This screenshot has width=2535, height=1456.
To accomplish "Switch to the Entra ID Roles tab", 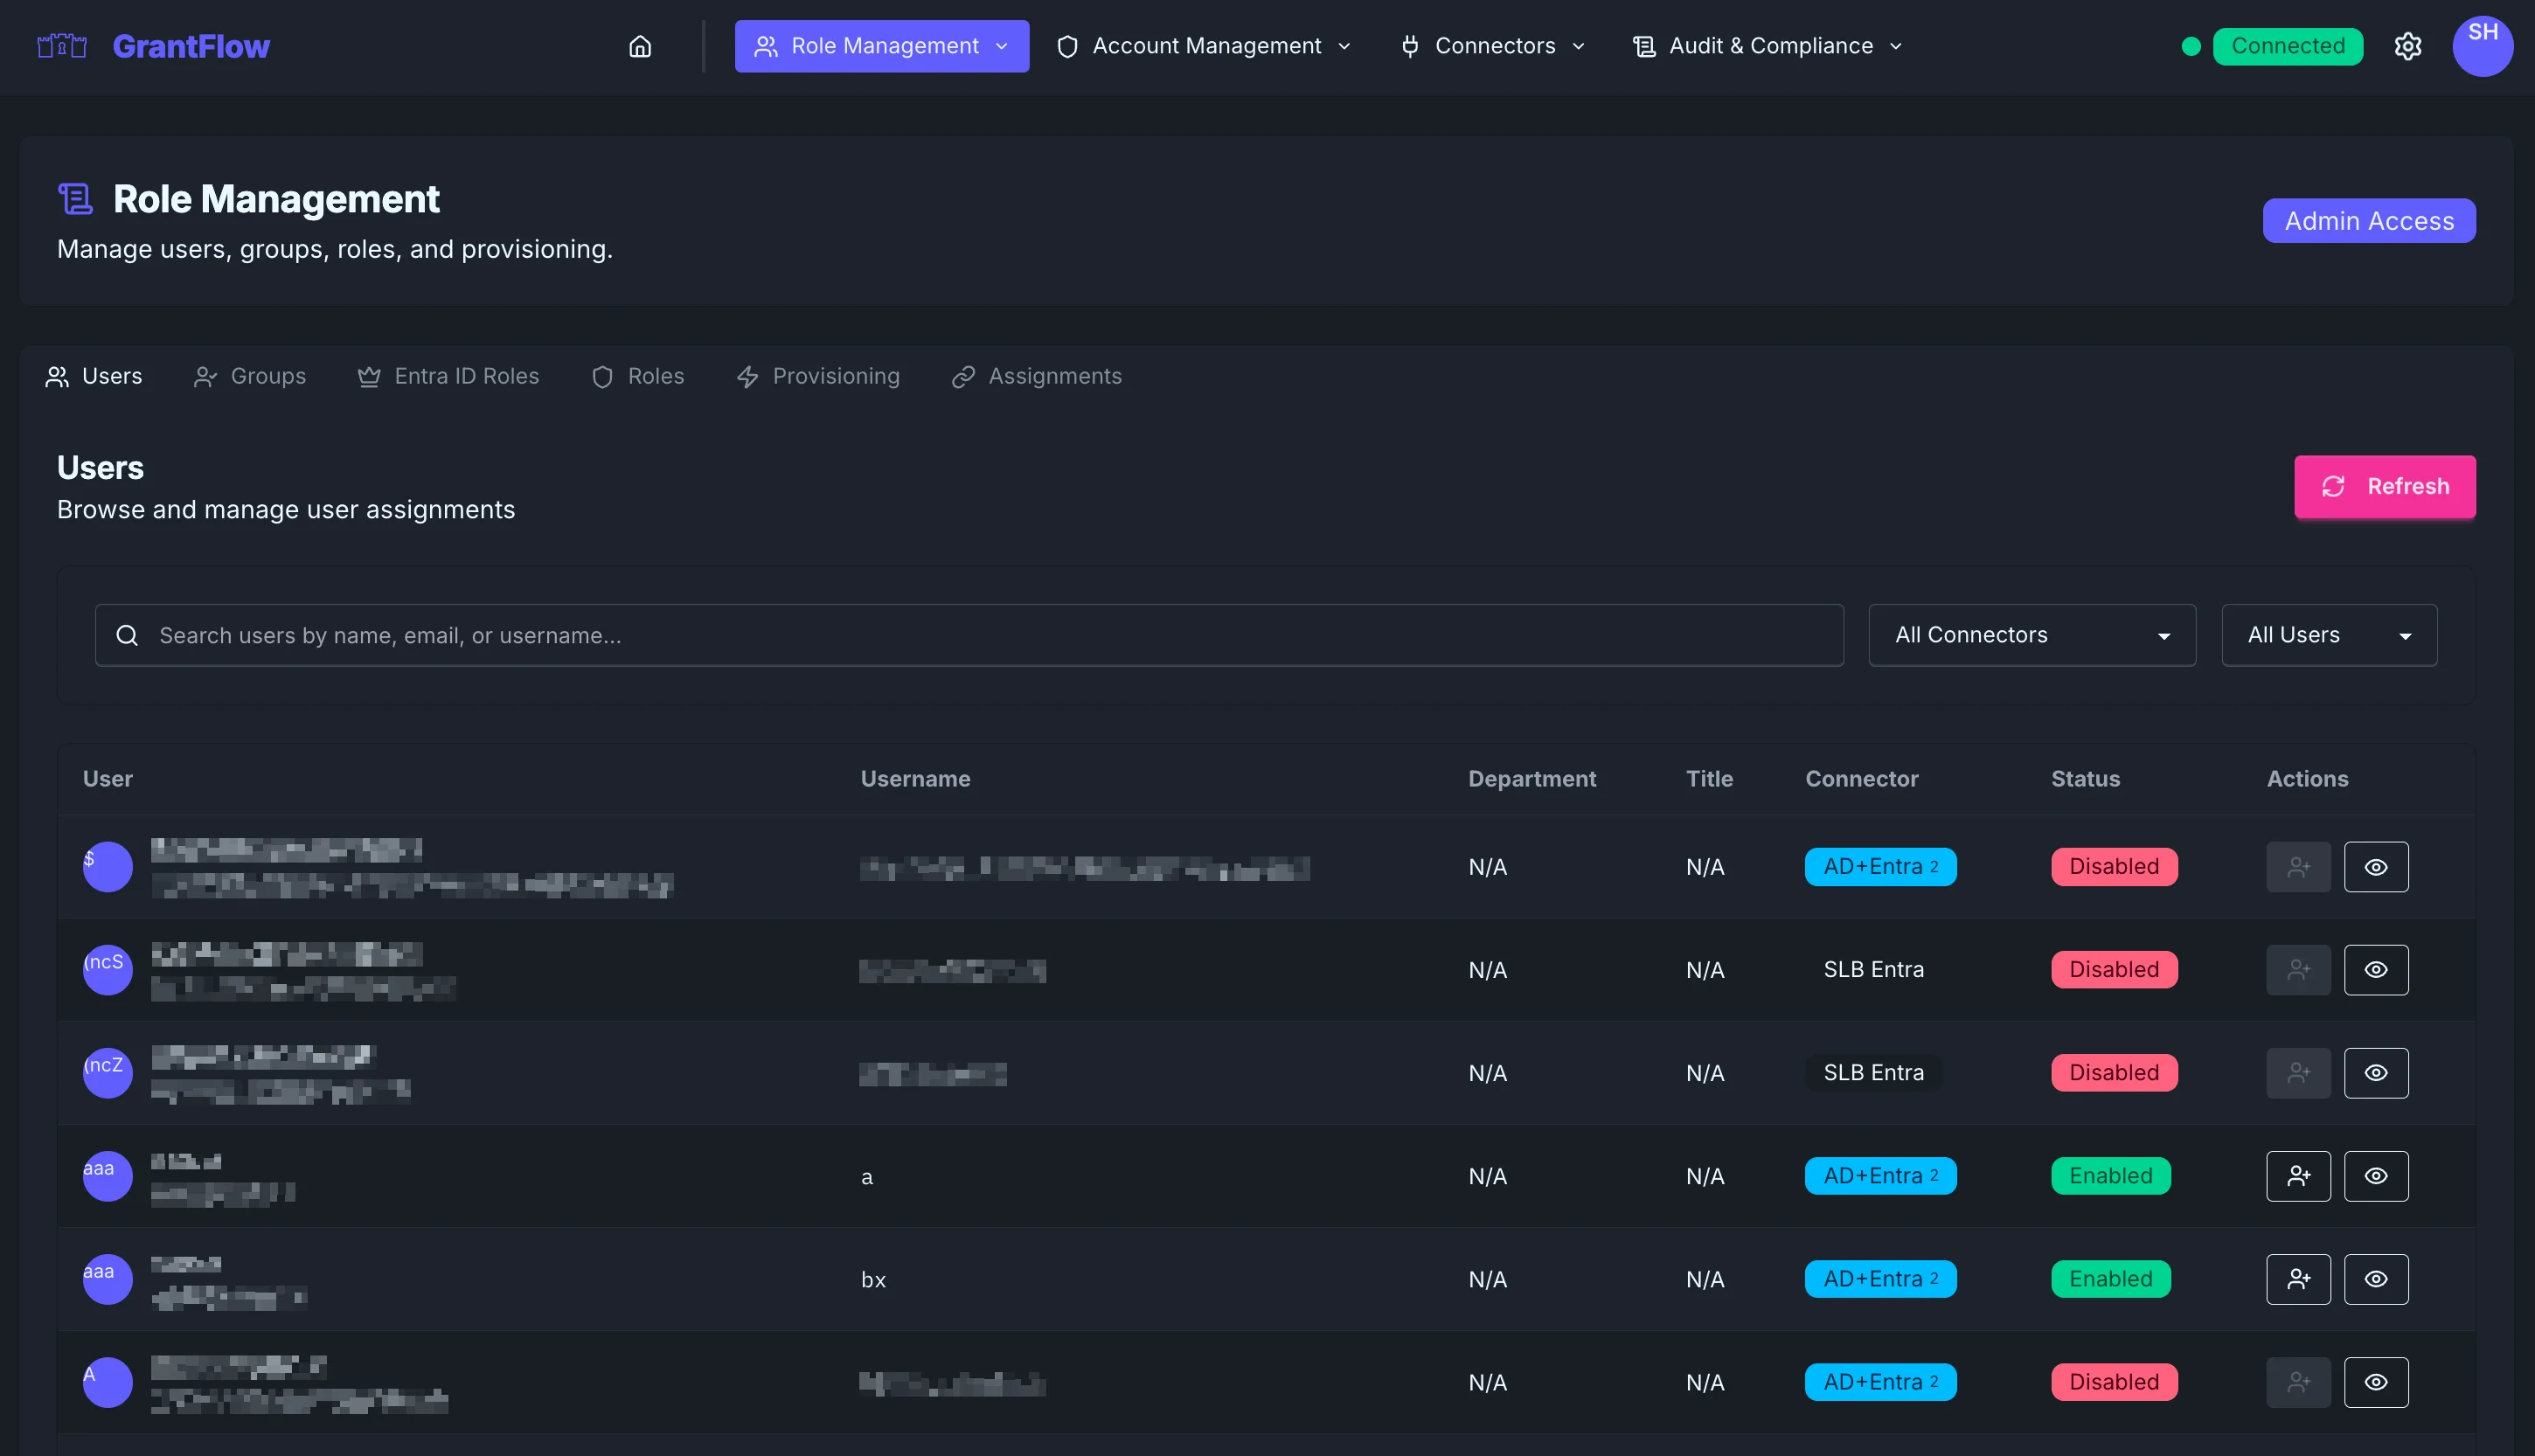I will point(448,377).
